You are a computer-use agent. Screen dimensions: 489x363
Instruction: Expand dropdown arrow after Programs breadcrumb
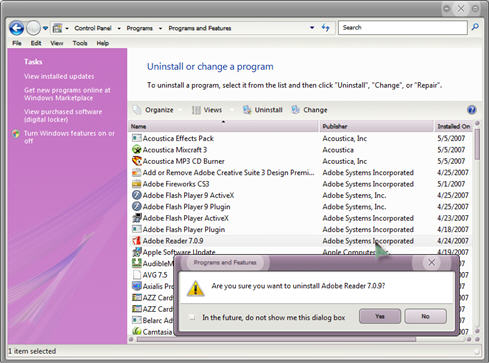(x=160, y=28)
